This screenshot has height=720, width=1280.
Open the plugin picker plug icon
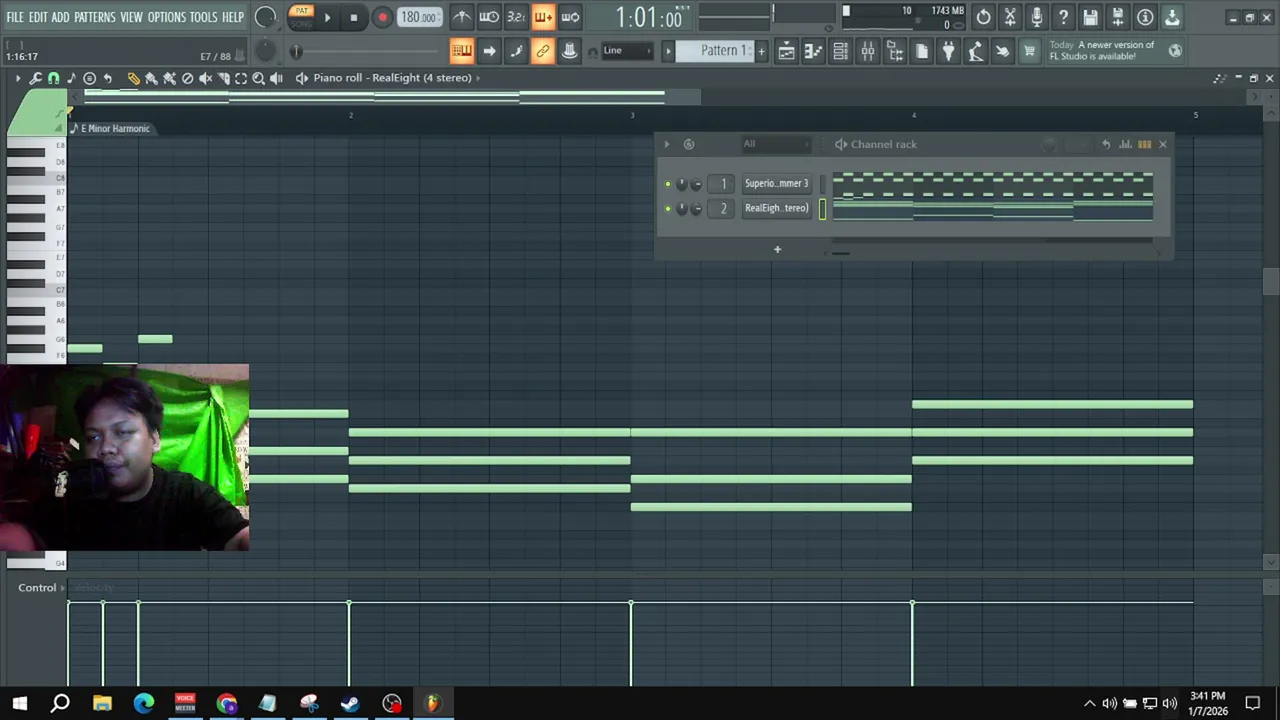[948, 51]
